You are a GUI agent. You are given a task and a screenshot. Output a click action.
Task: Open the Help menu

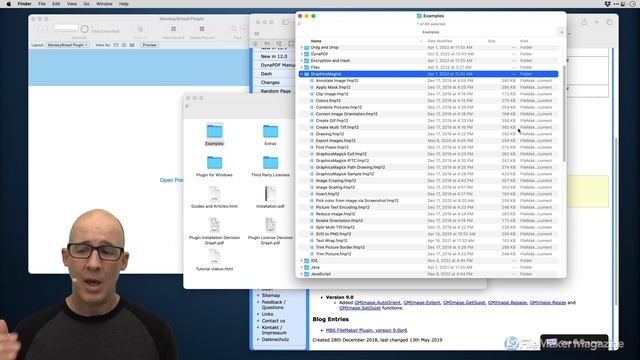[124, 4]
